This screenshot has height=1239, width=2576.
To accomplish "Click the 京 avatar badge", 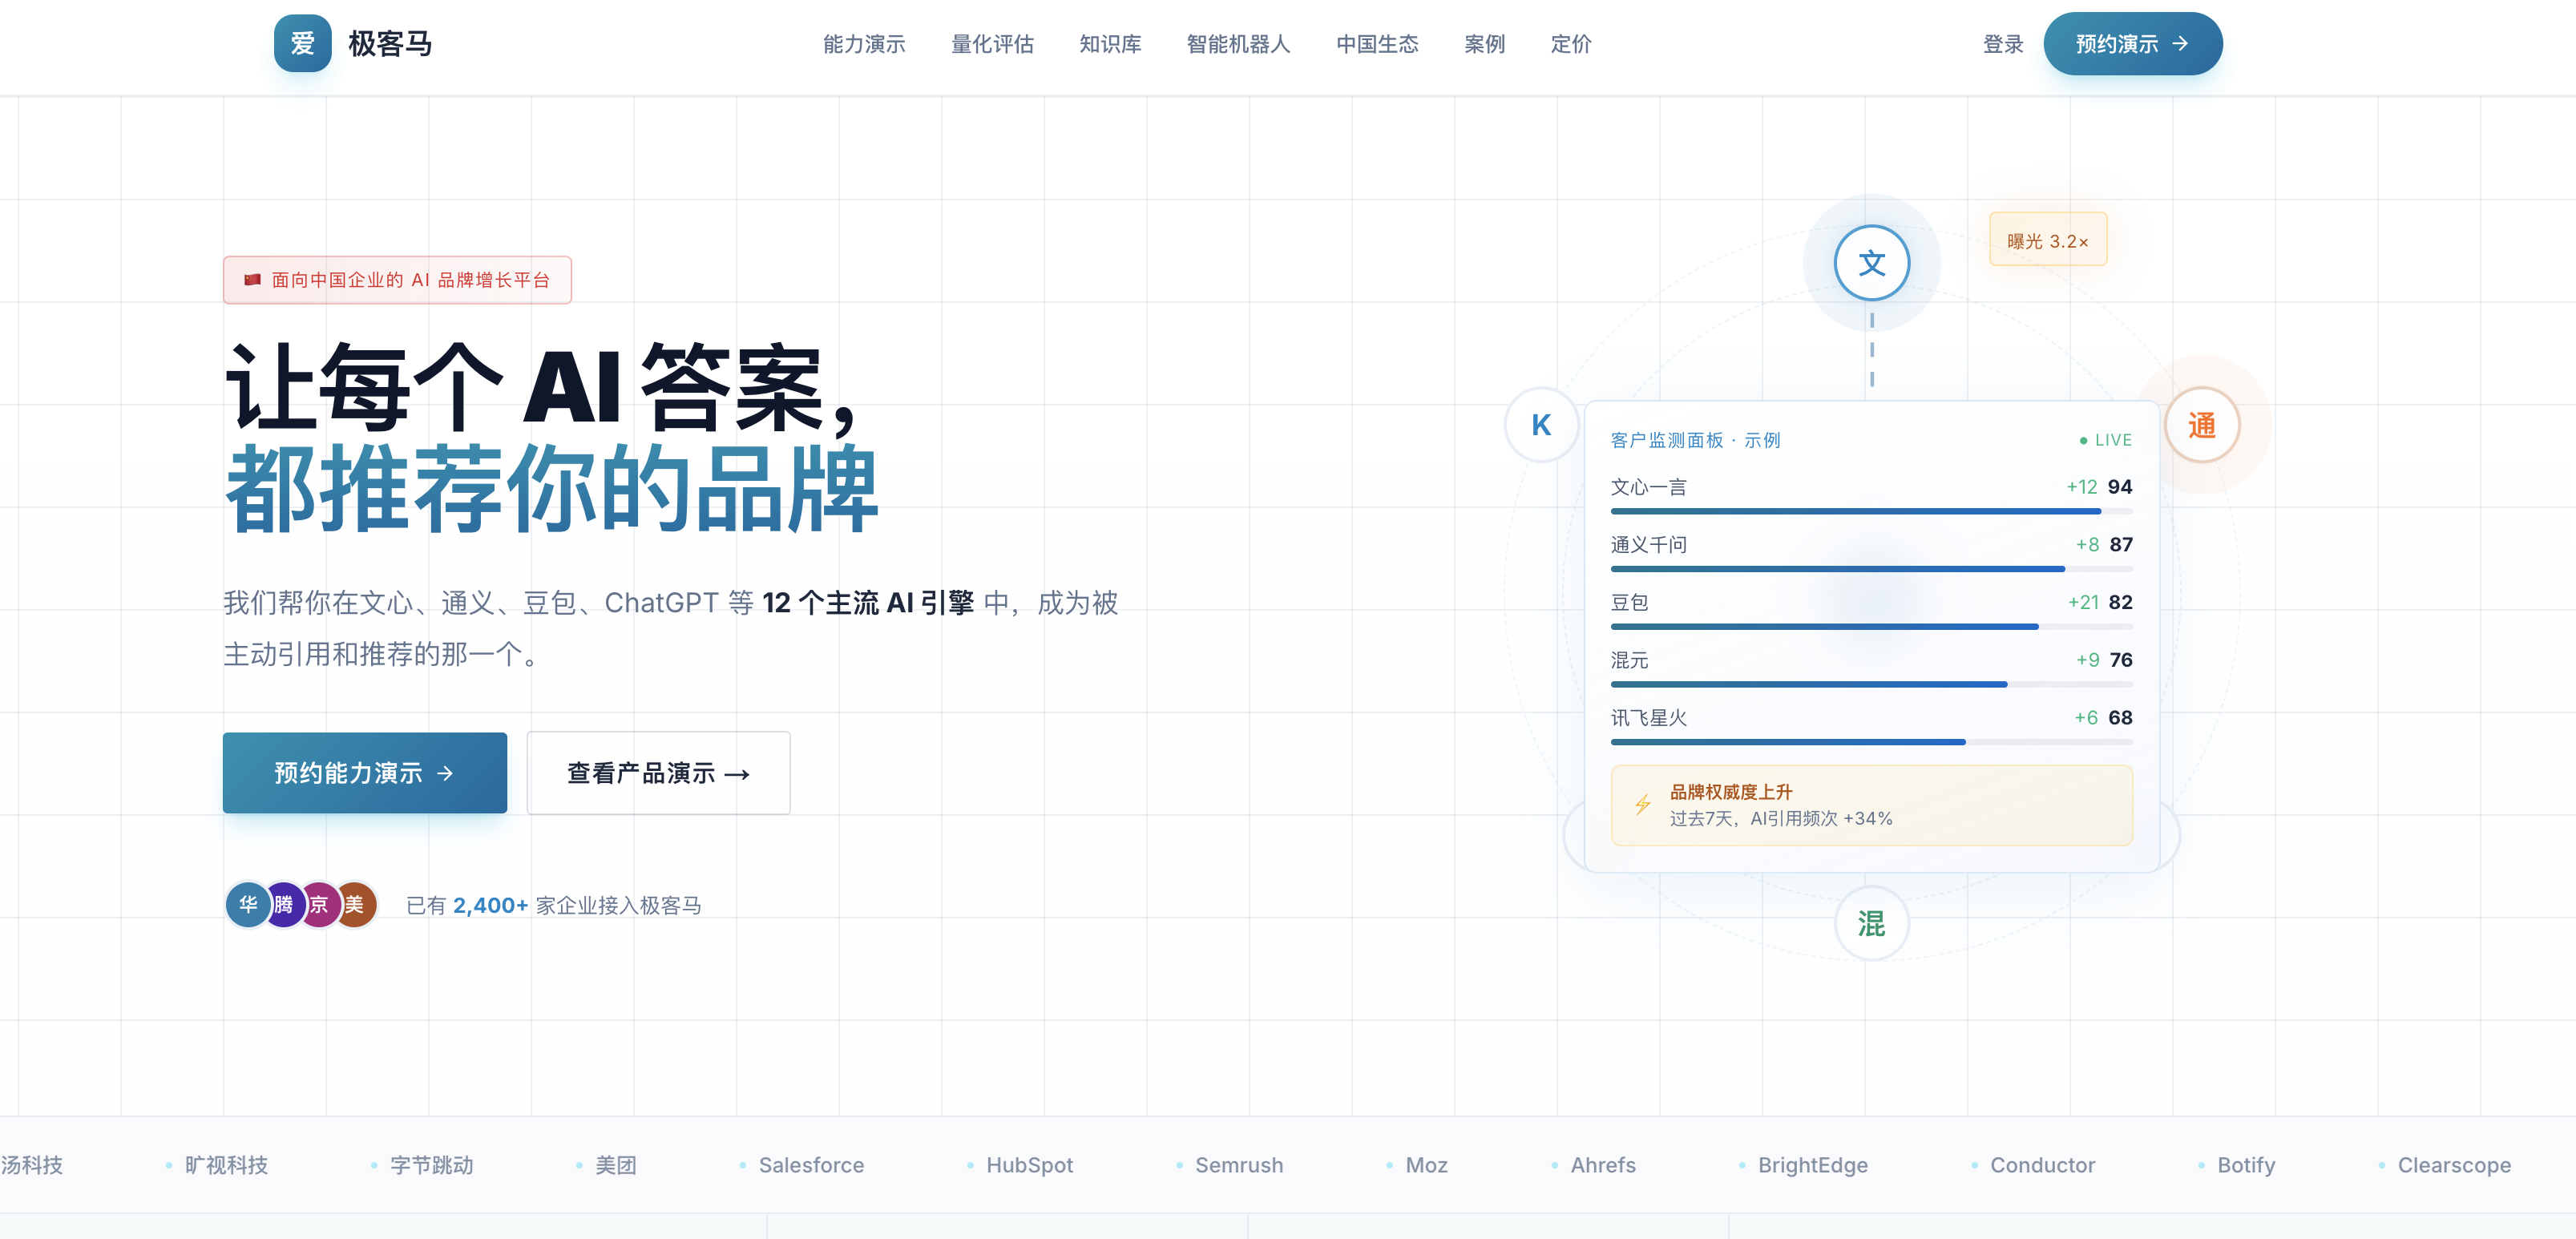I will click(319, 905).
